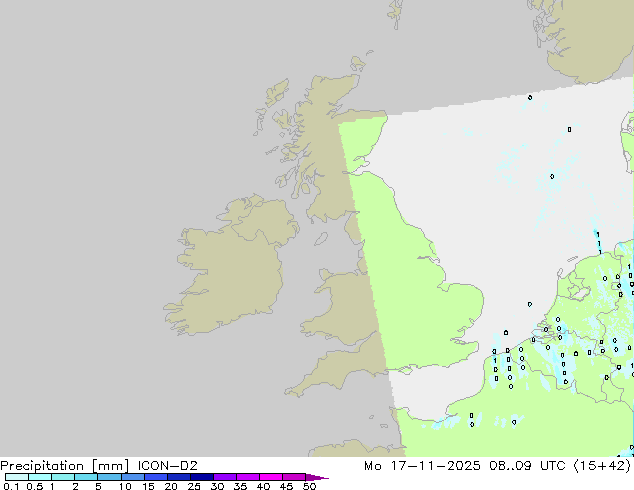Select the 15–20 mm legend color segment

point(157,478)
